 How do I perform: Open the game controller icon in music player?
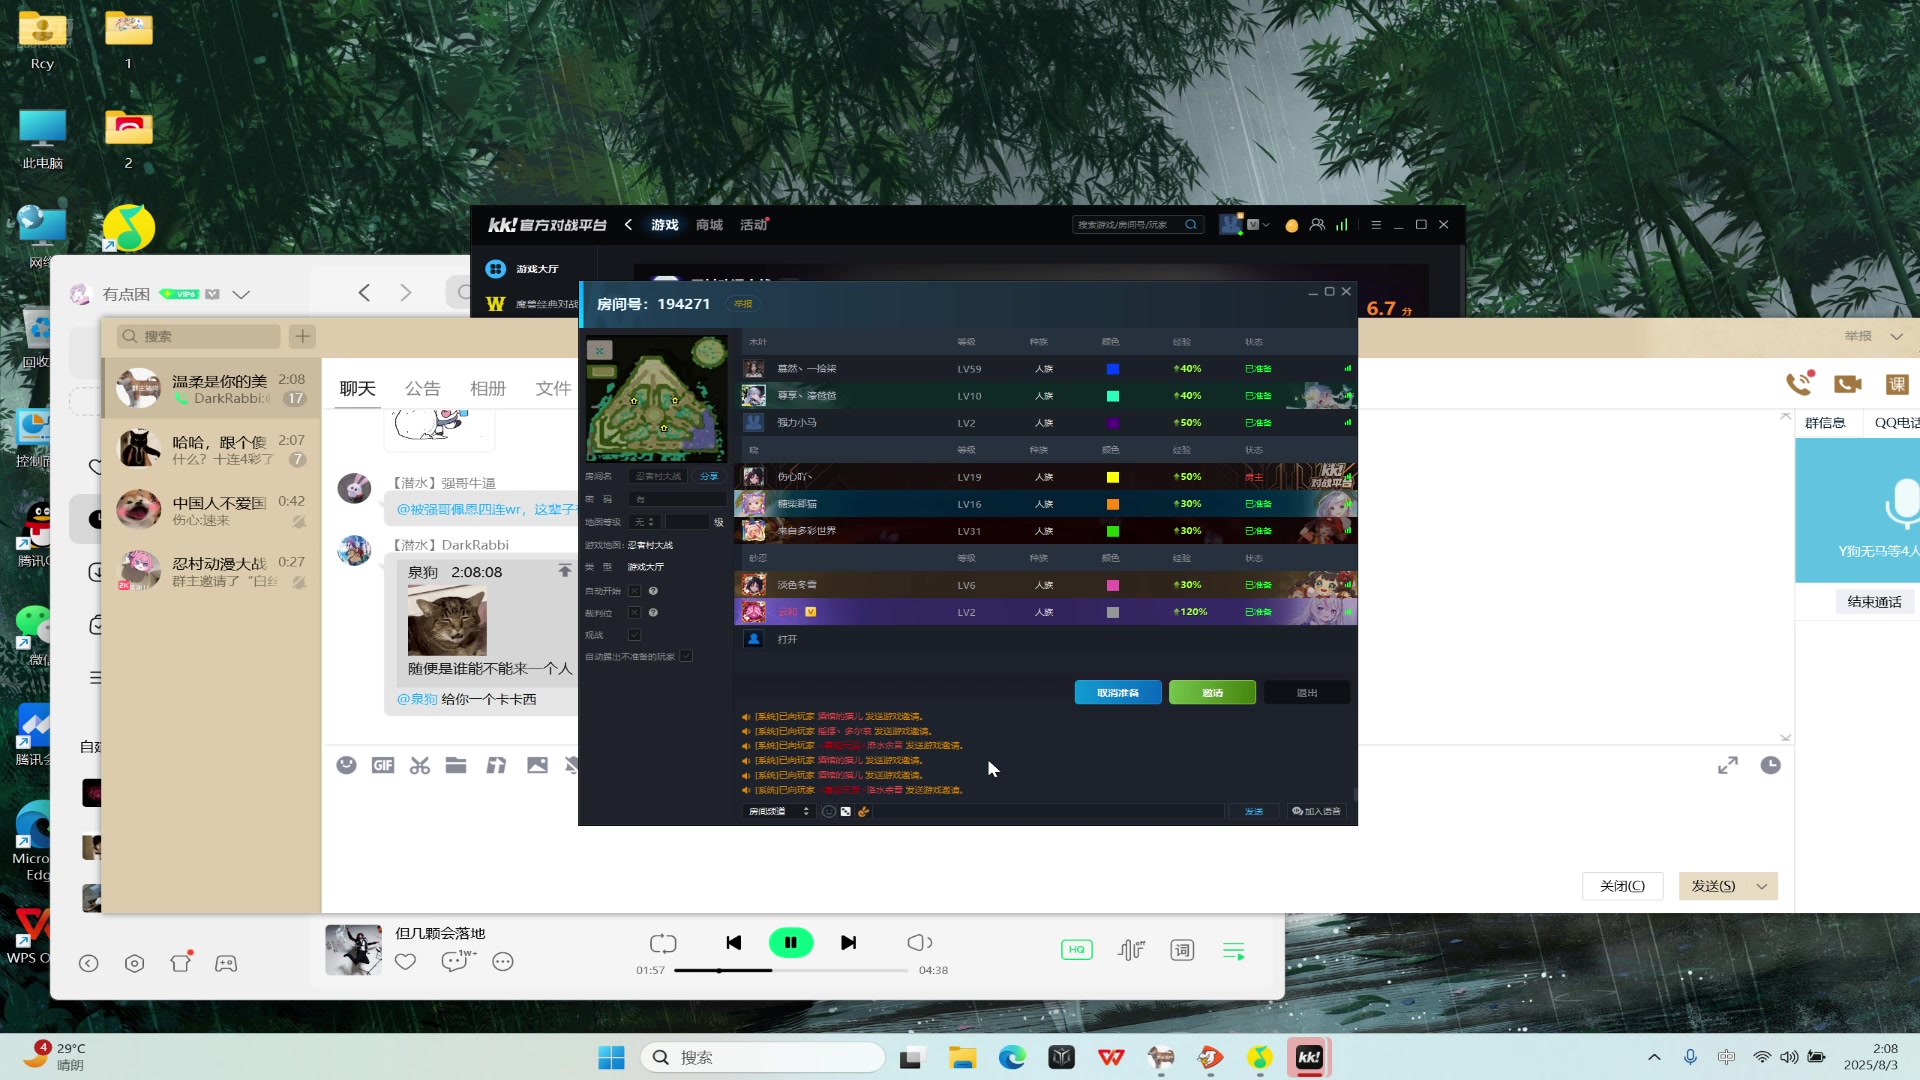(x=226, y=964)
